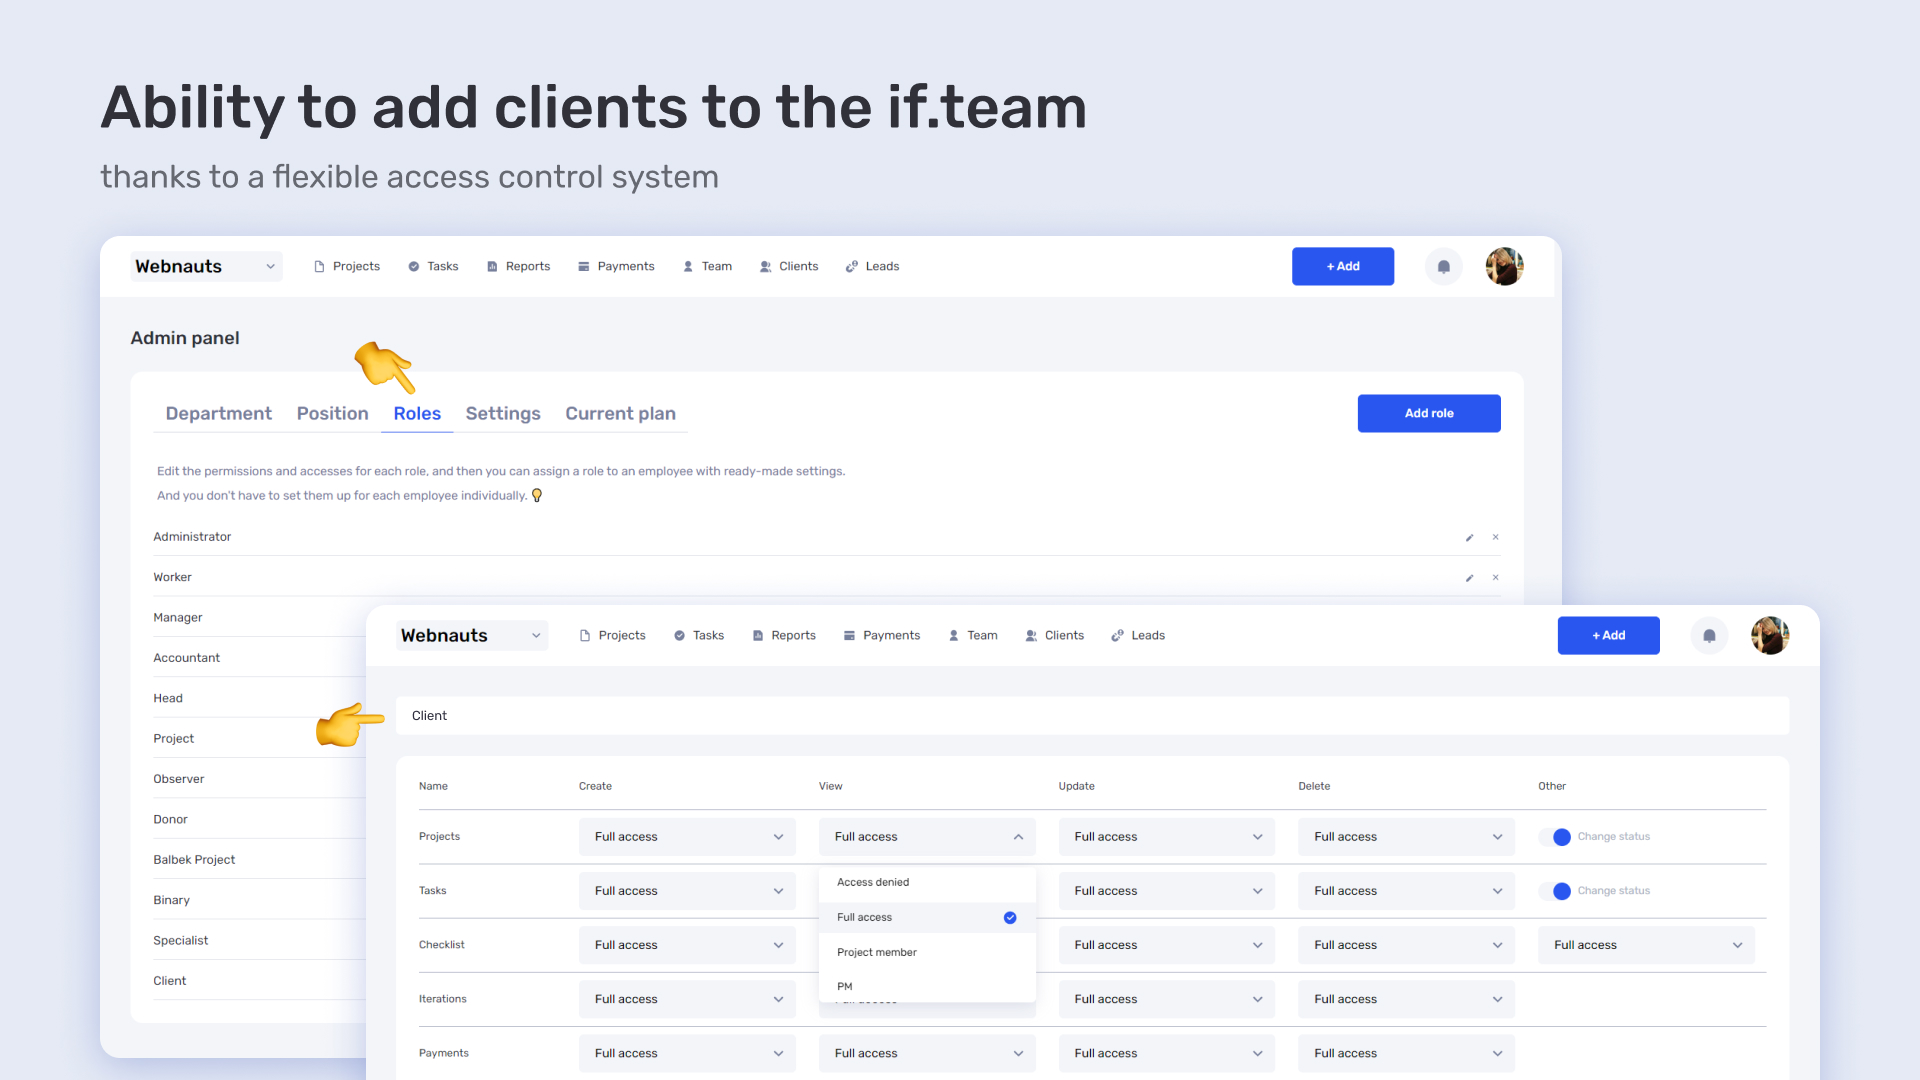Switch to the Position tab
This screenshot has width=1920, height=1080.
(332, 413)
